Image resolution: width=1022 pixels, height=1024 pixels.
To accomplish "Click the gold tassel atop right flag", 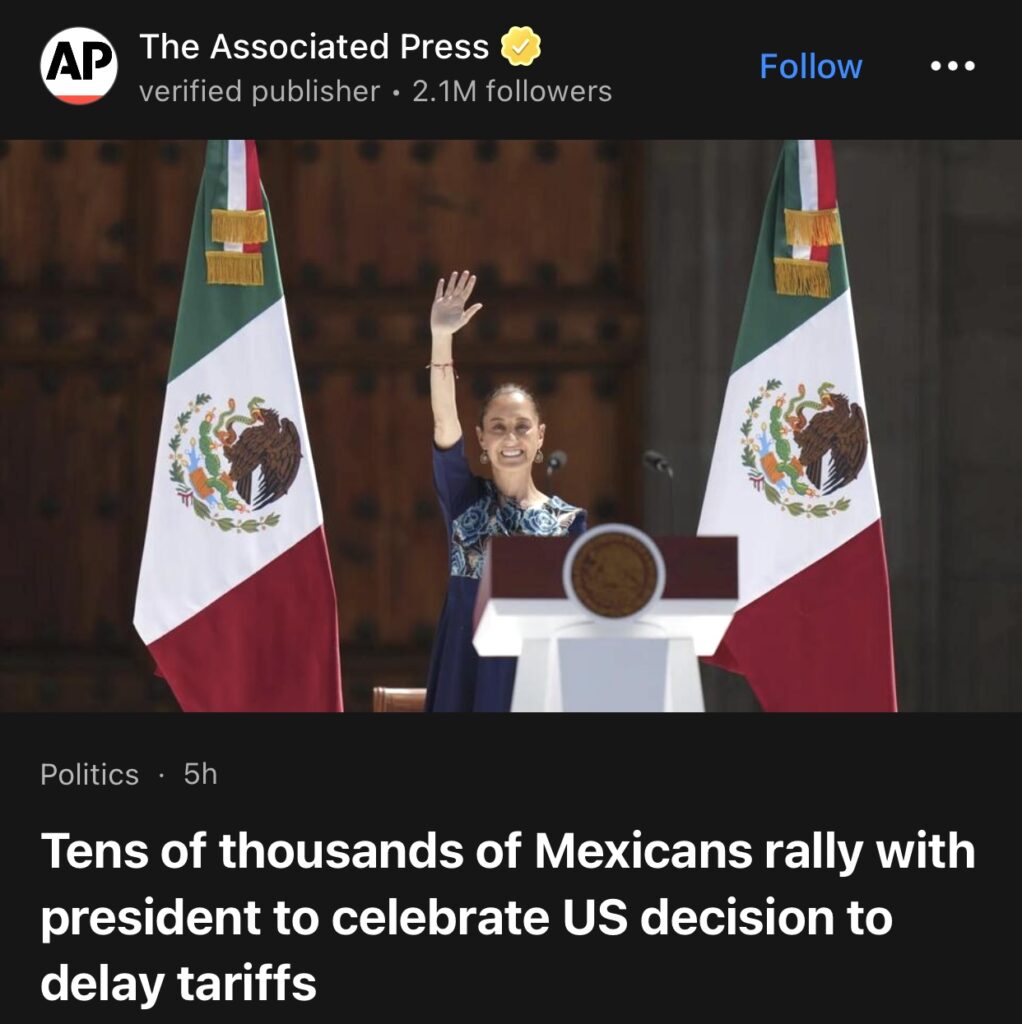I will pyautogui.click(x=808, y=251).
